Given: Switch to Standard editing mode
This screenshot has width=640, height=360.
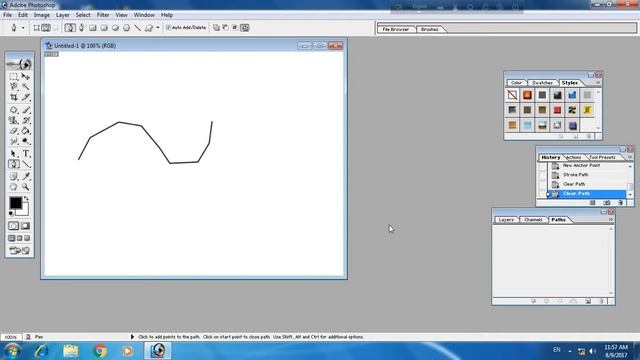Looking at the screenshot, I should click(13, 226).
